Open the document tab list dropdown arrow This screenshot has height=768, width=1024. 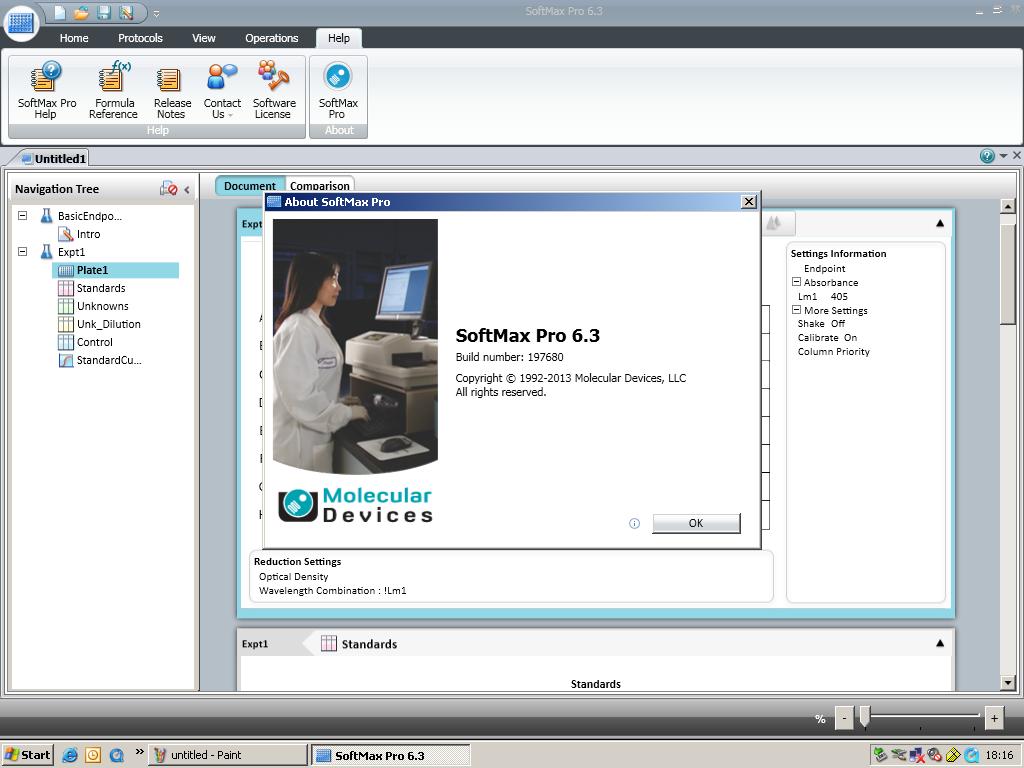(x=1004, y=155)
